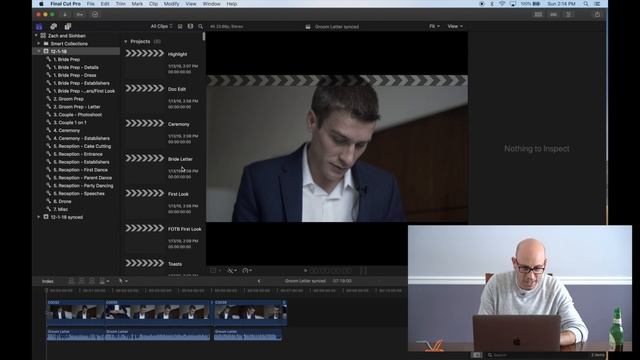Show or hide the Inspector panel
This screenshot has width=640, height=360.
[x=568, y=14]
